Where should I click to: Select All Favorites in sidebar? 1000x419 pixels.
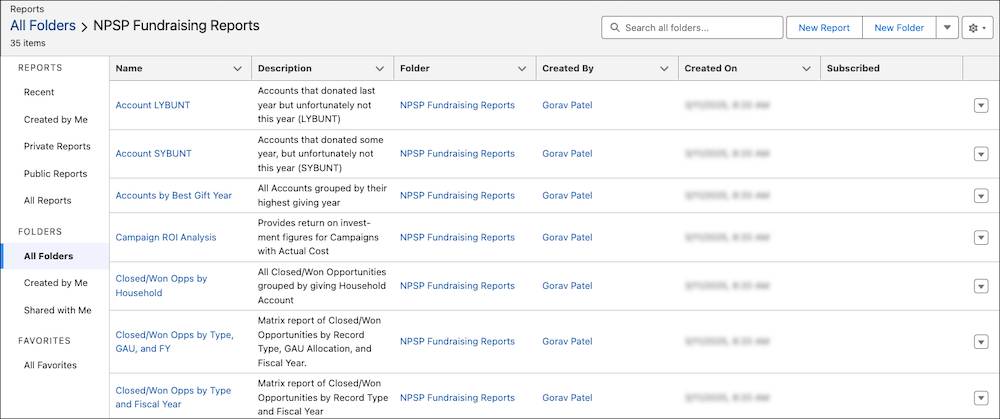(x=50, y=365)
